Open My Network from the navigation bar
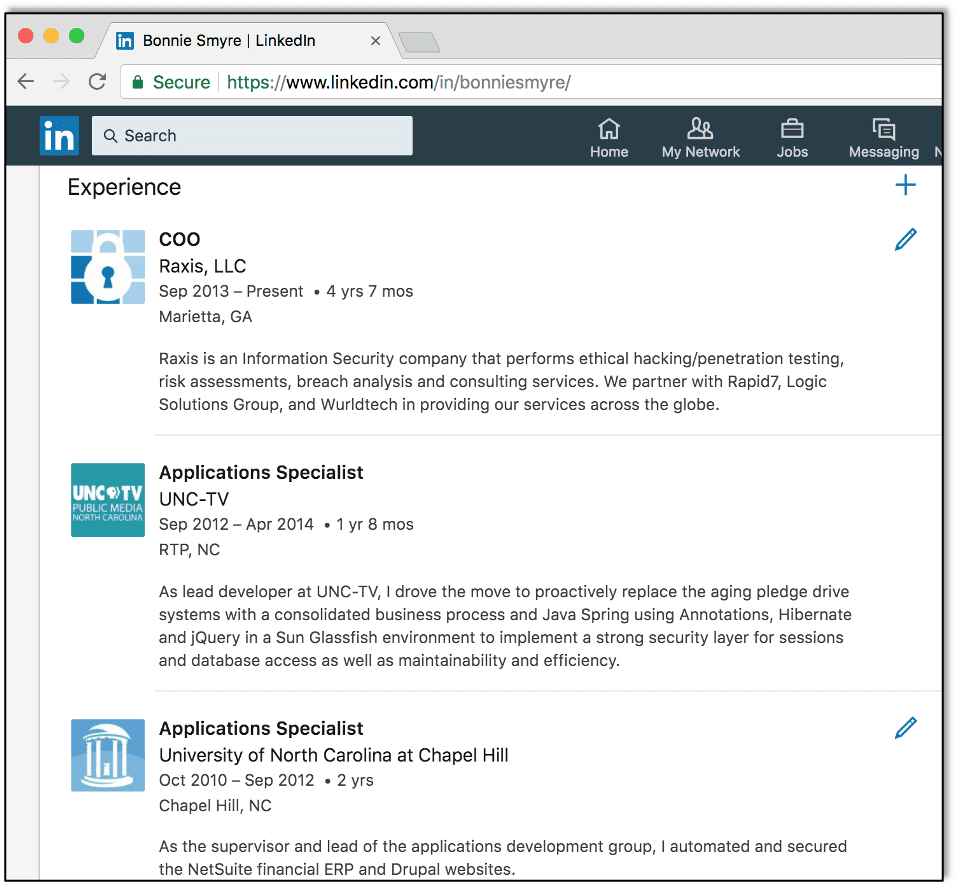956x886 pixels. point(700,136)
